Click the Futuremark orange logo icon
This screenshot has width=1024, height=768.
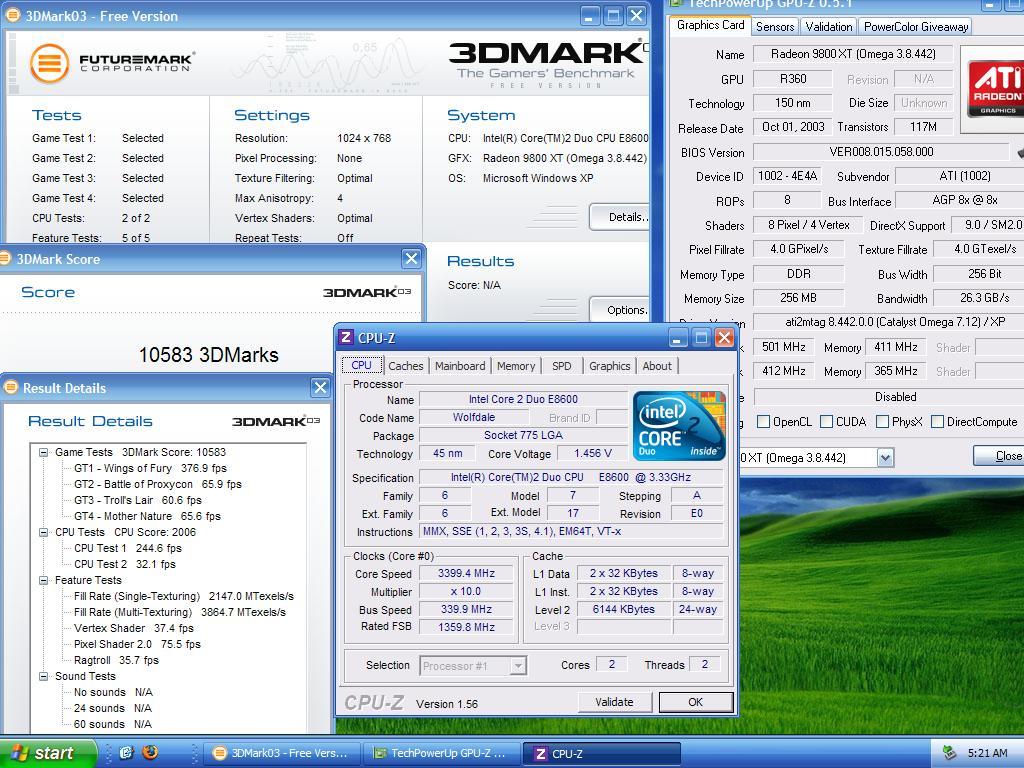[x=49, y=63]
